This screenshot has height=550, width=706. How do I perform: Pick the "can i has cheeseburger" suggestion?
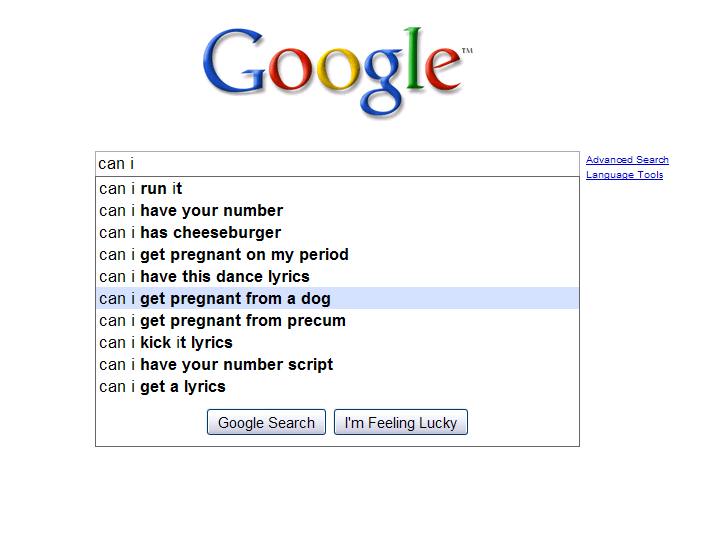click(x=190, y=233)
